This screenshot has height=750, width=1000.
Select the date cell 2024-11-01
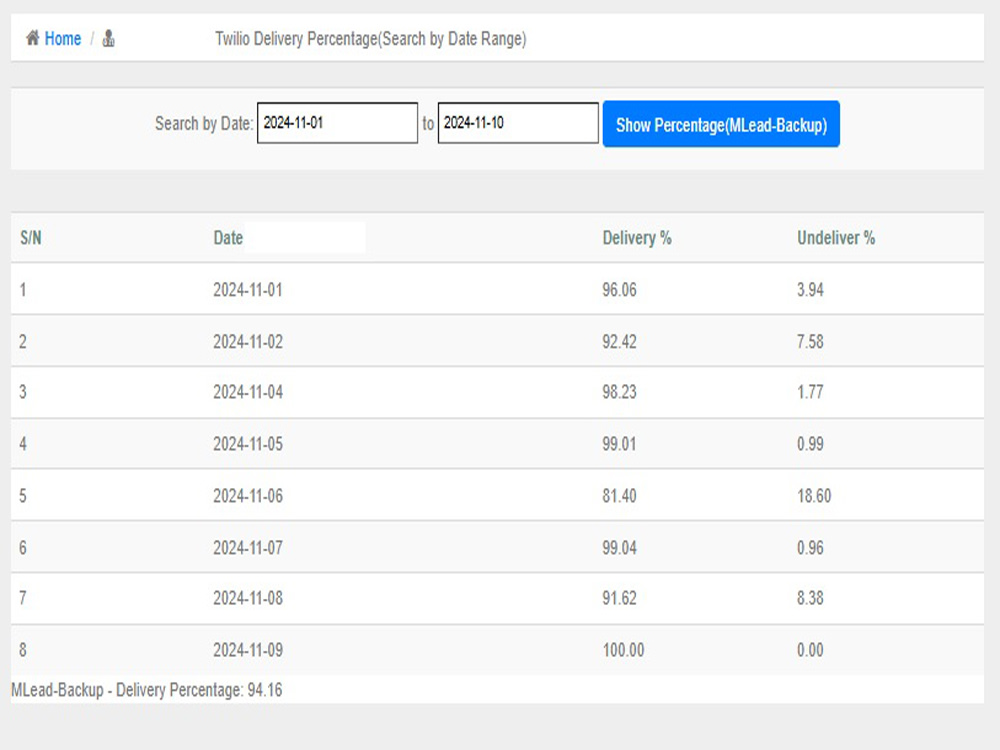point(247,290)
